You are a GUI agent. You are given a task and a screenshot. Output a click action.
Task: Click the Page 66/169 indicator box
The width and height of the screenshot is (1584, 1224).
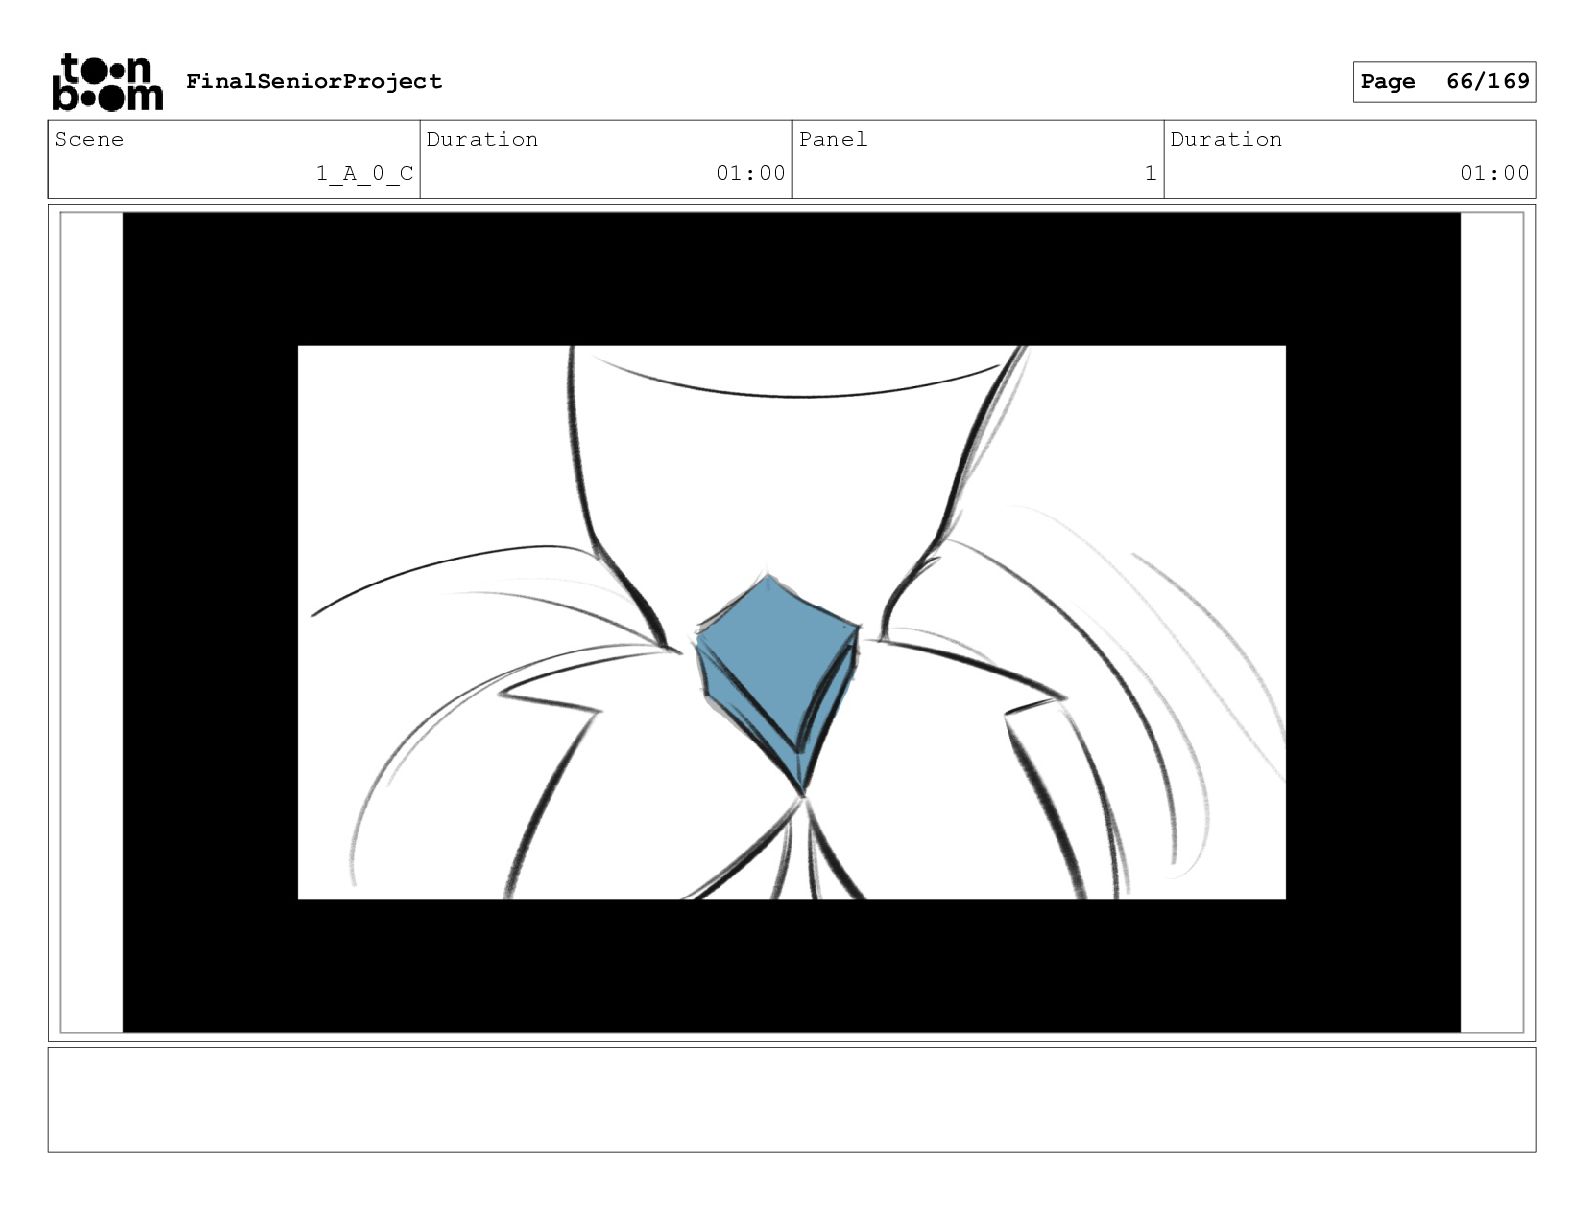tap(1444, 82)
